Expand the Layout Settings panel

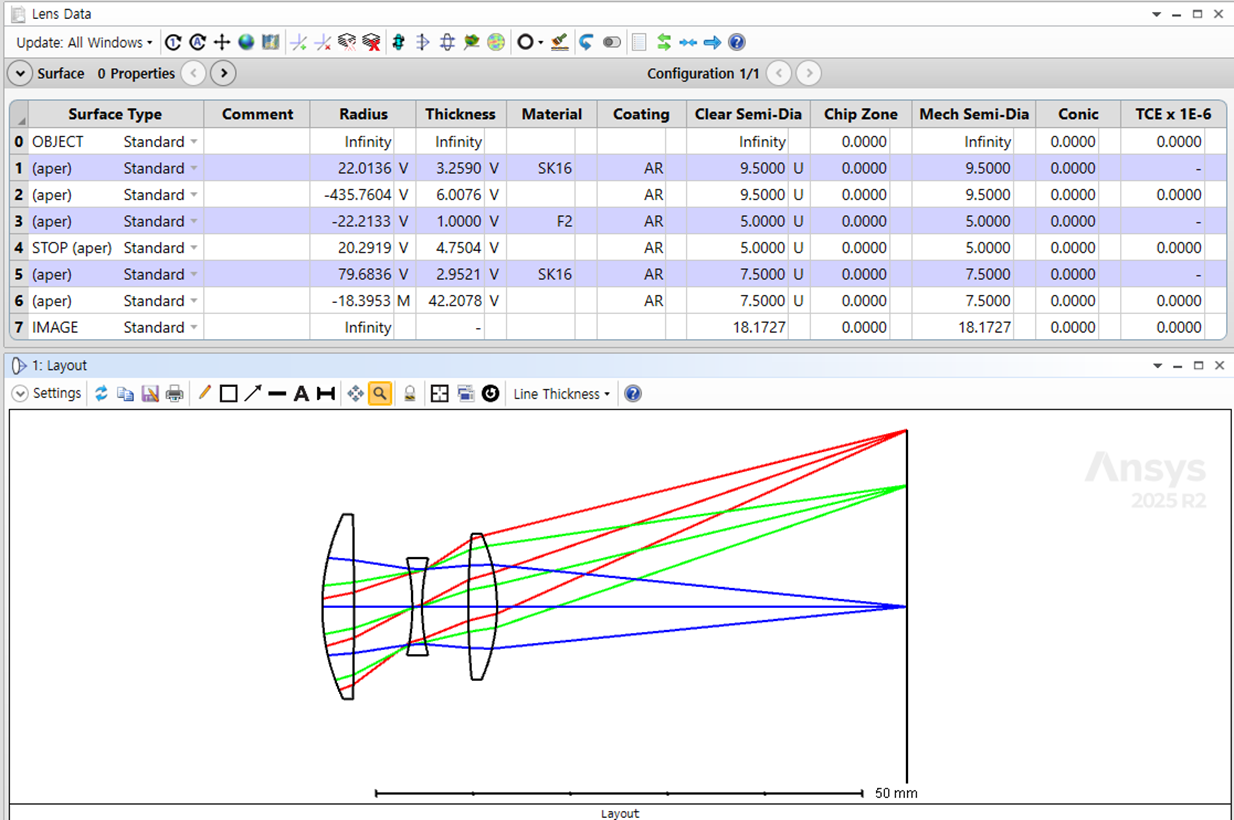pyautogui.click(x=19, y=394)
